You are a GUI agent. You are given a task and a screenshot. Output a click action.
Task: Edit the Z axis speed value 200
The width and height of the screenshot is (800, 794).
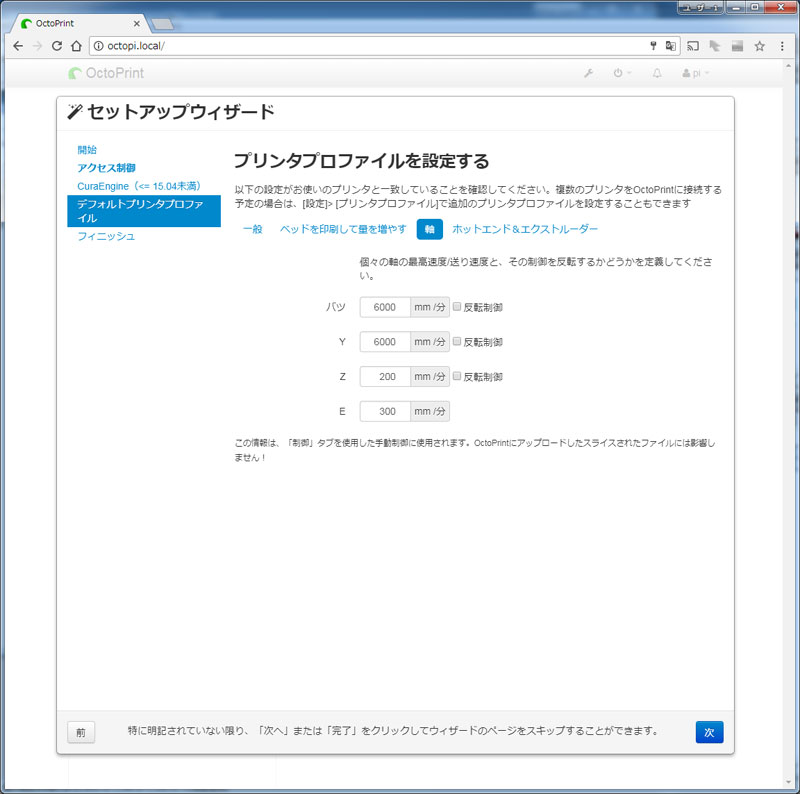click(x=385, y=377)
